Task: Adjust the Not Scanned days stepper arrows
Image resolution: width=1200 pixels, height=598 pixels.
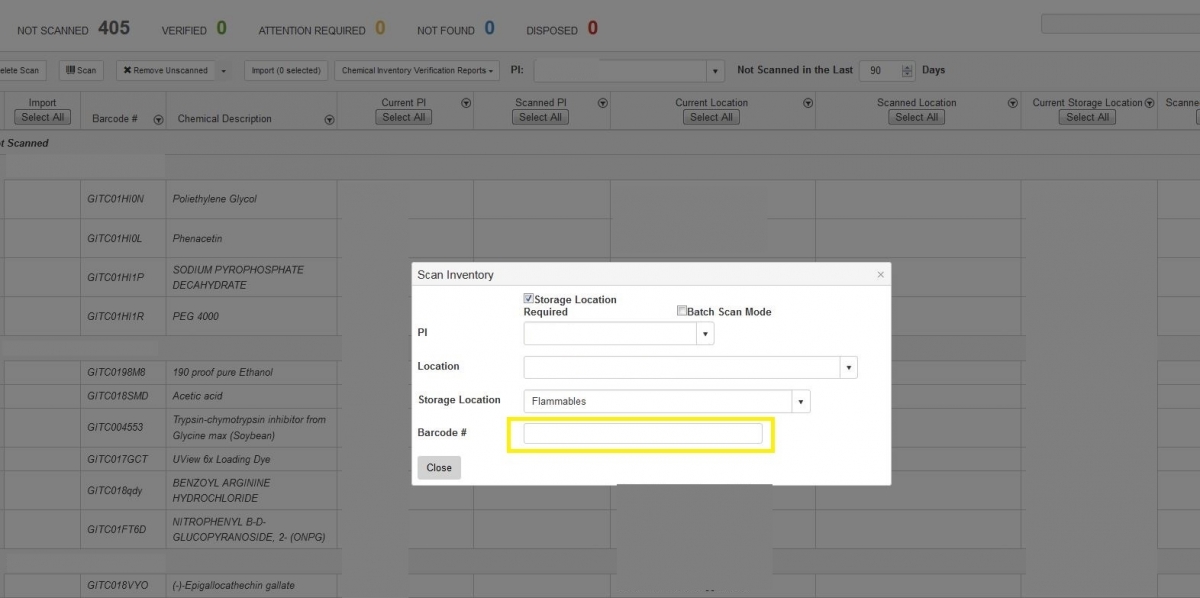Action: click(x=907, y=71)
